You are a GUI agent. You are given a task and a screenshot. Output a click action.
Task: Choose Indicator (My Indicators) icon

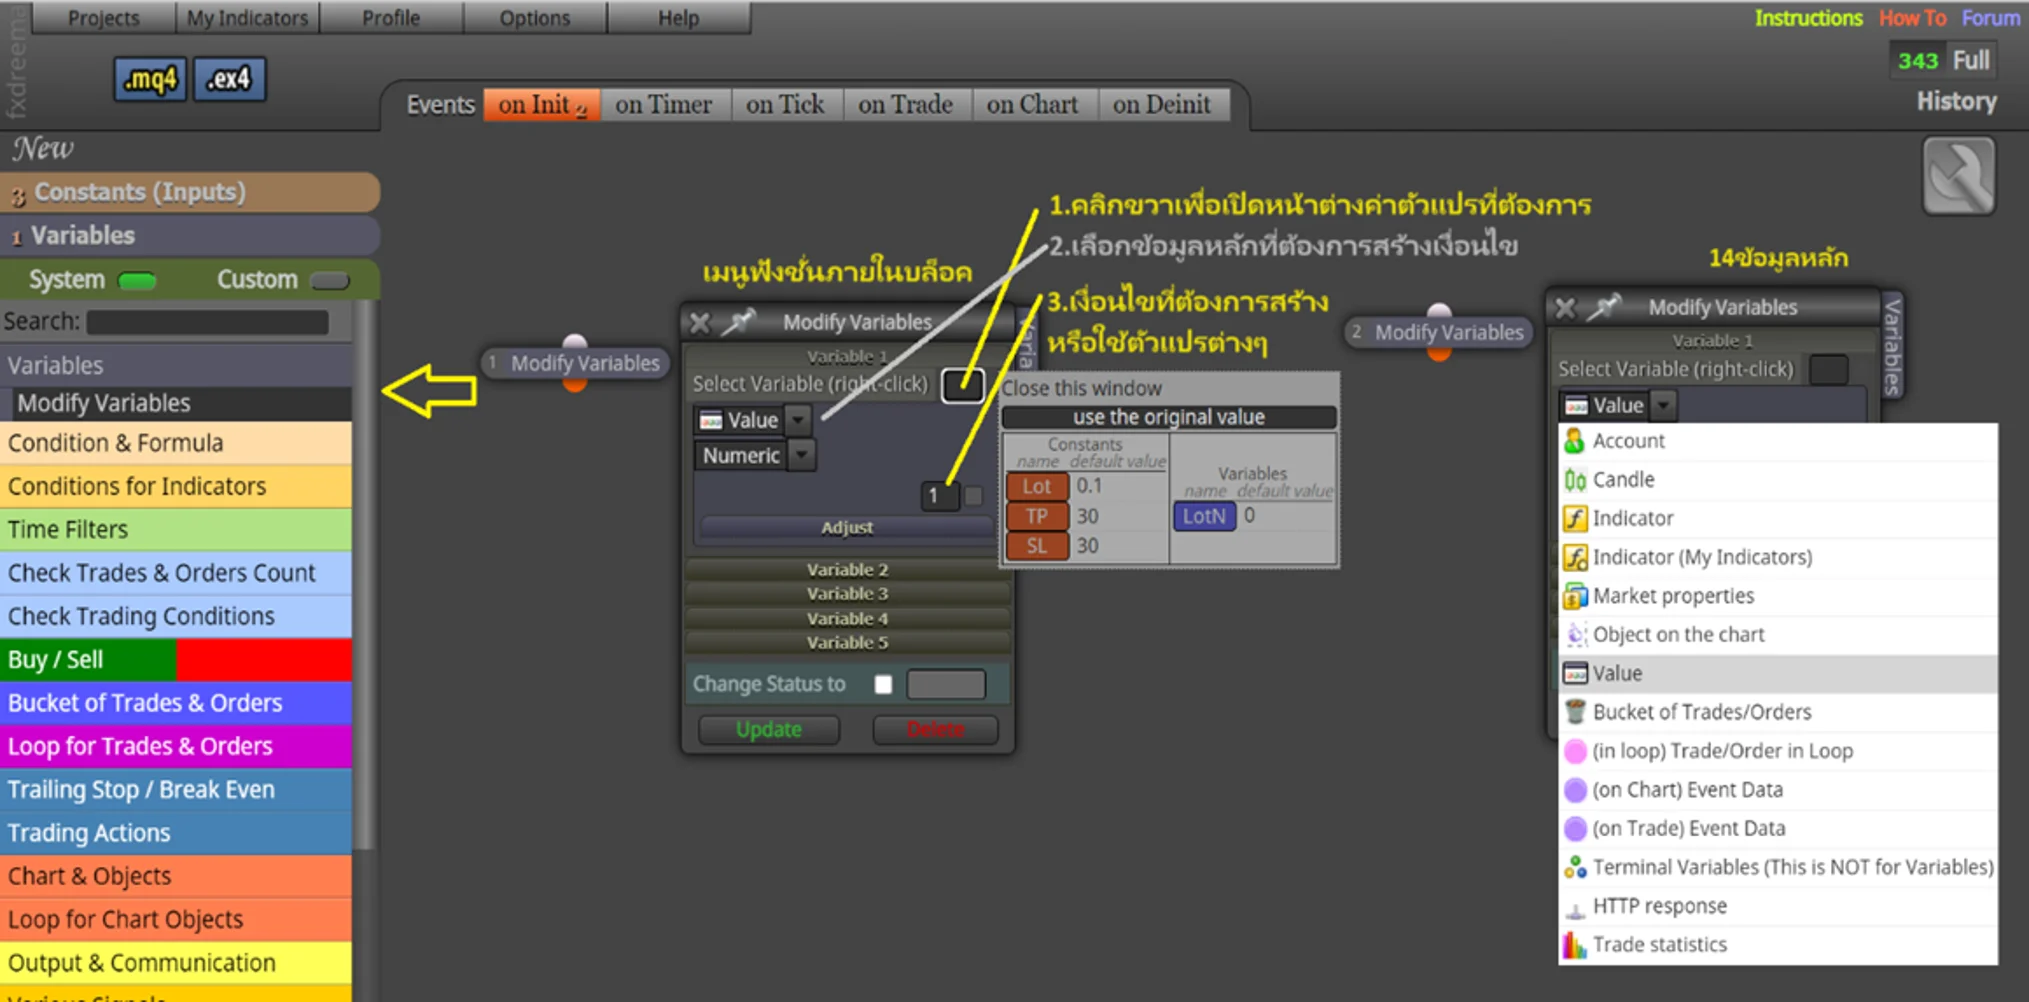pos(1575,557)
